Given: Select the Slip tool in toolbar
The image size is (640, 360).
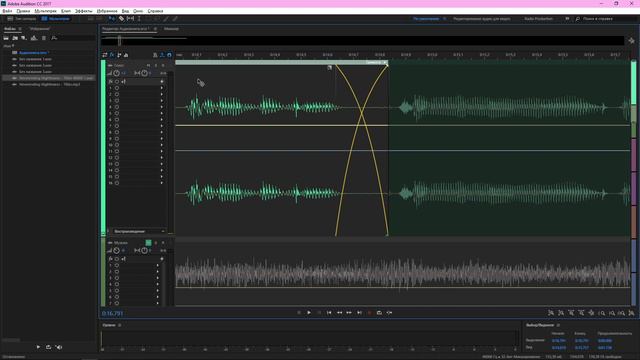Looking at the screenshot, I should [x=130, y=19].
